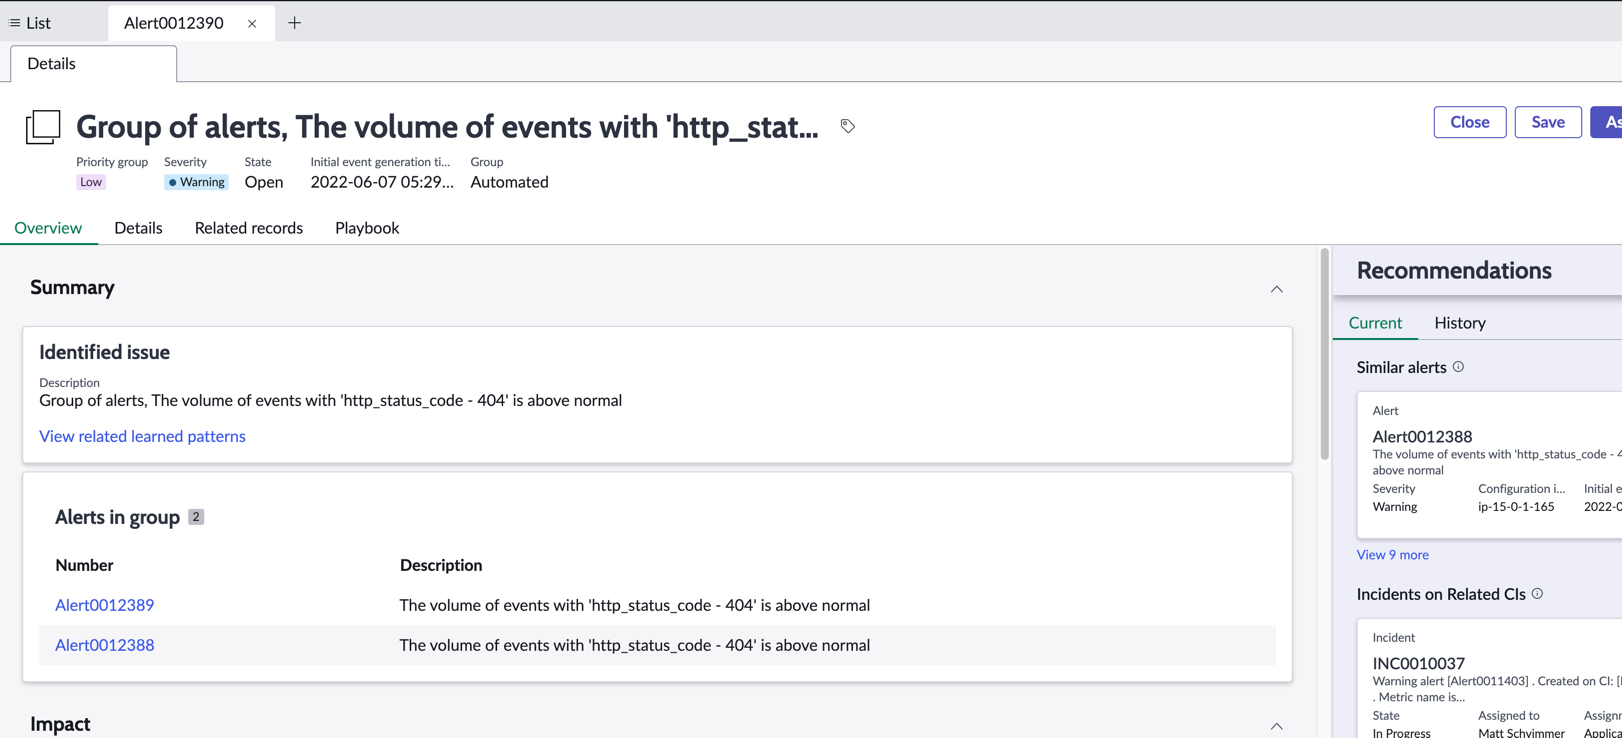Click Matt Schvimmer assigned to value
1622x738 pixels.
point(1521,733)
